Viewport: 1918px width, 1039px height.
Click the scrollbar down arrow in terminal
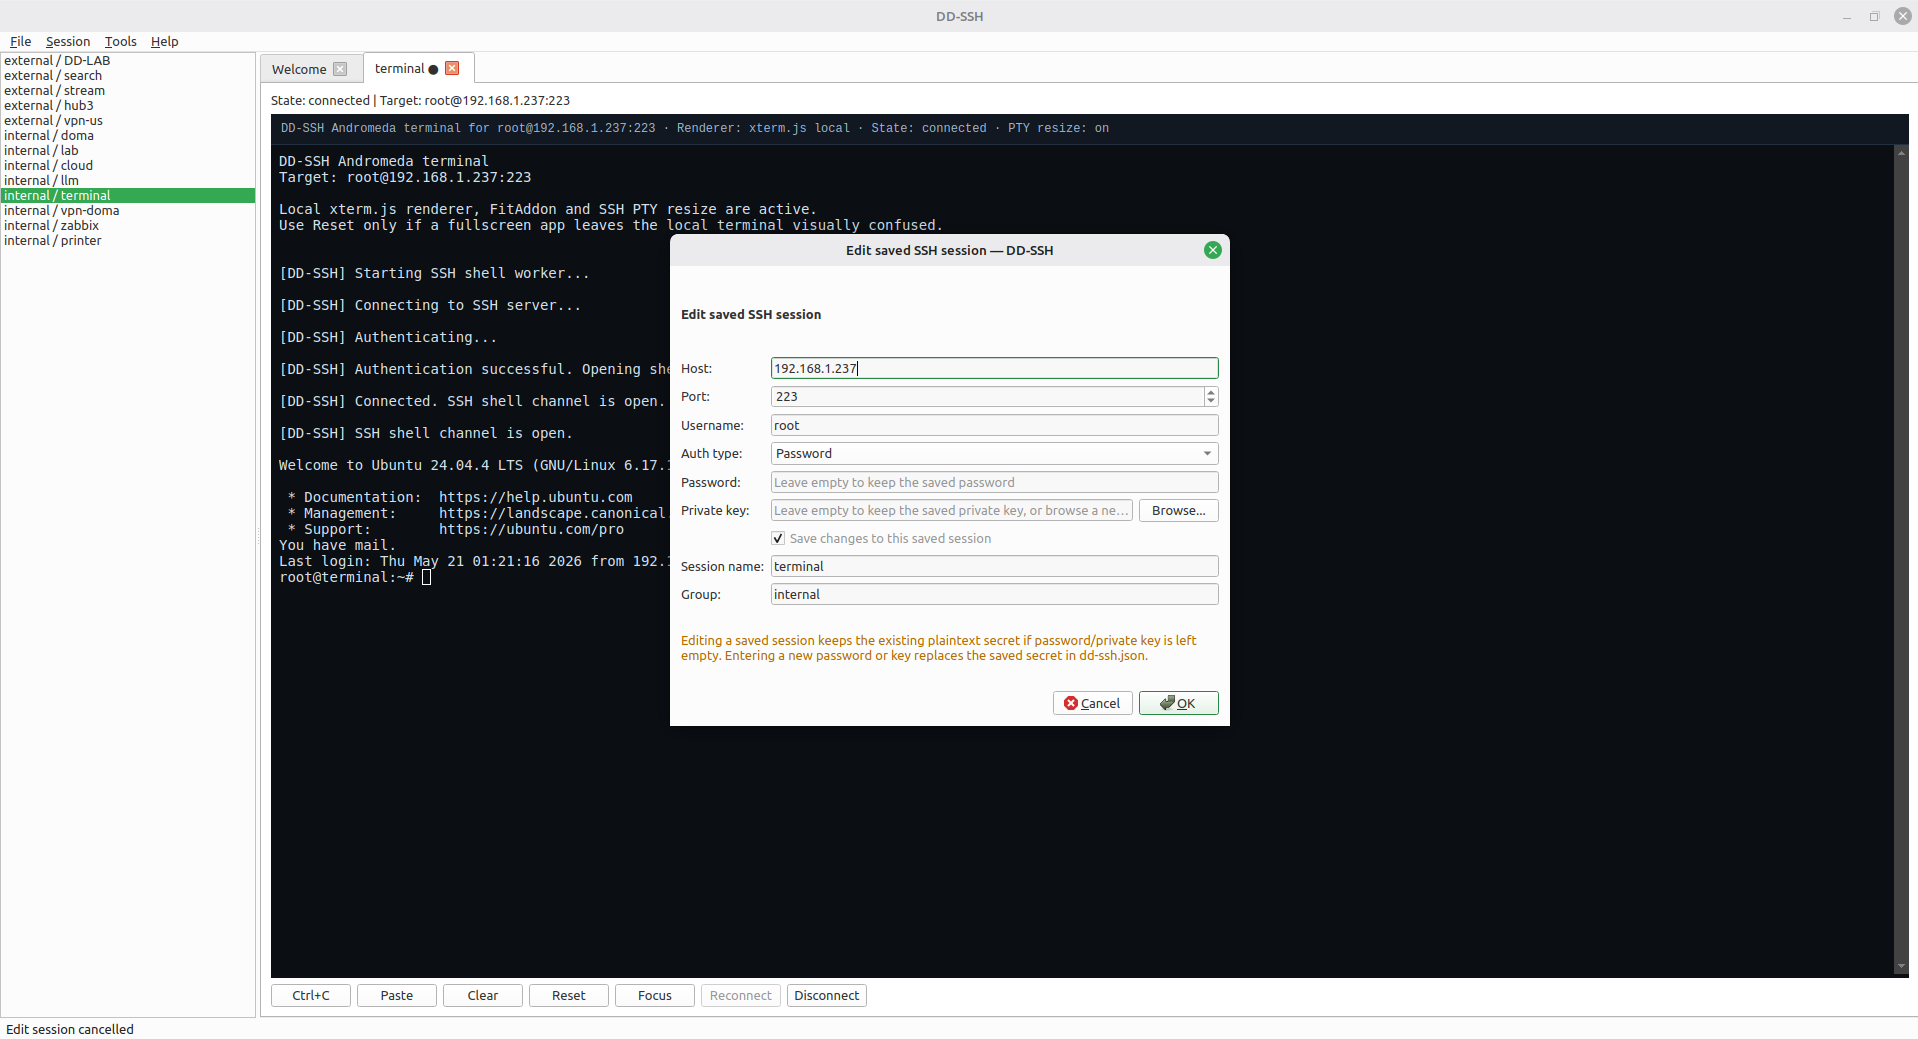[1901, 967]
